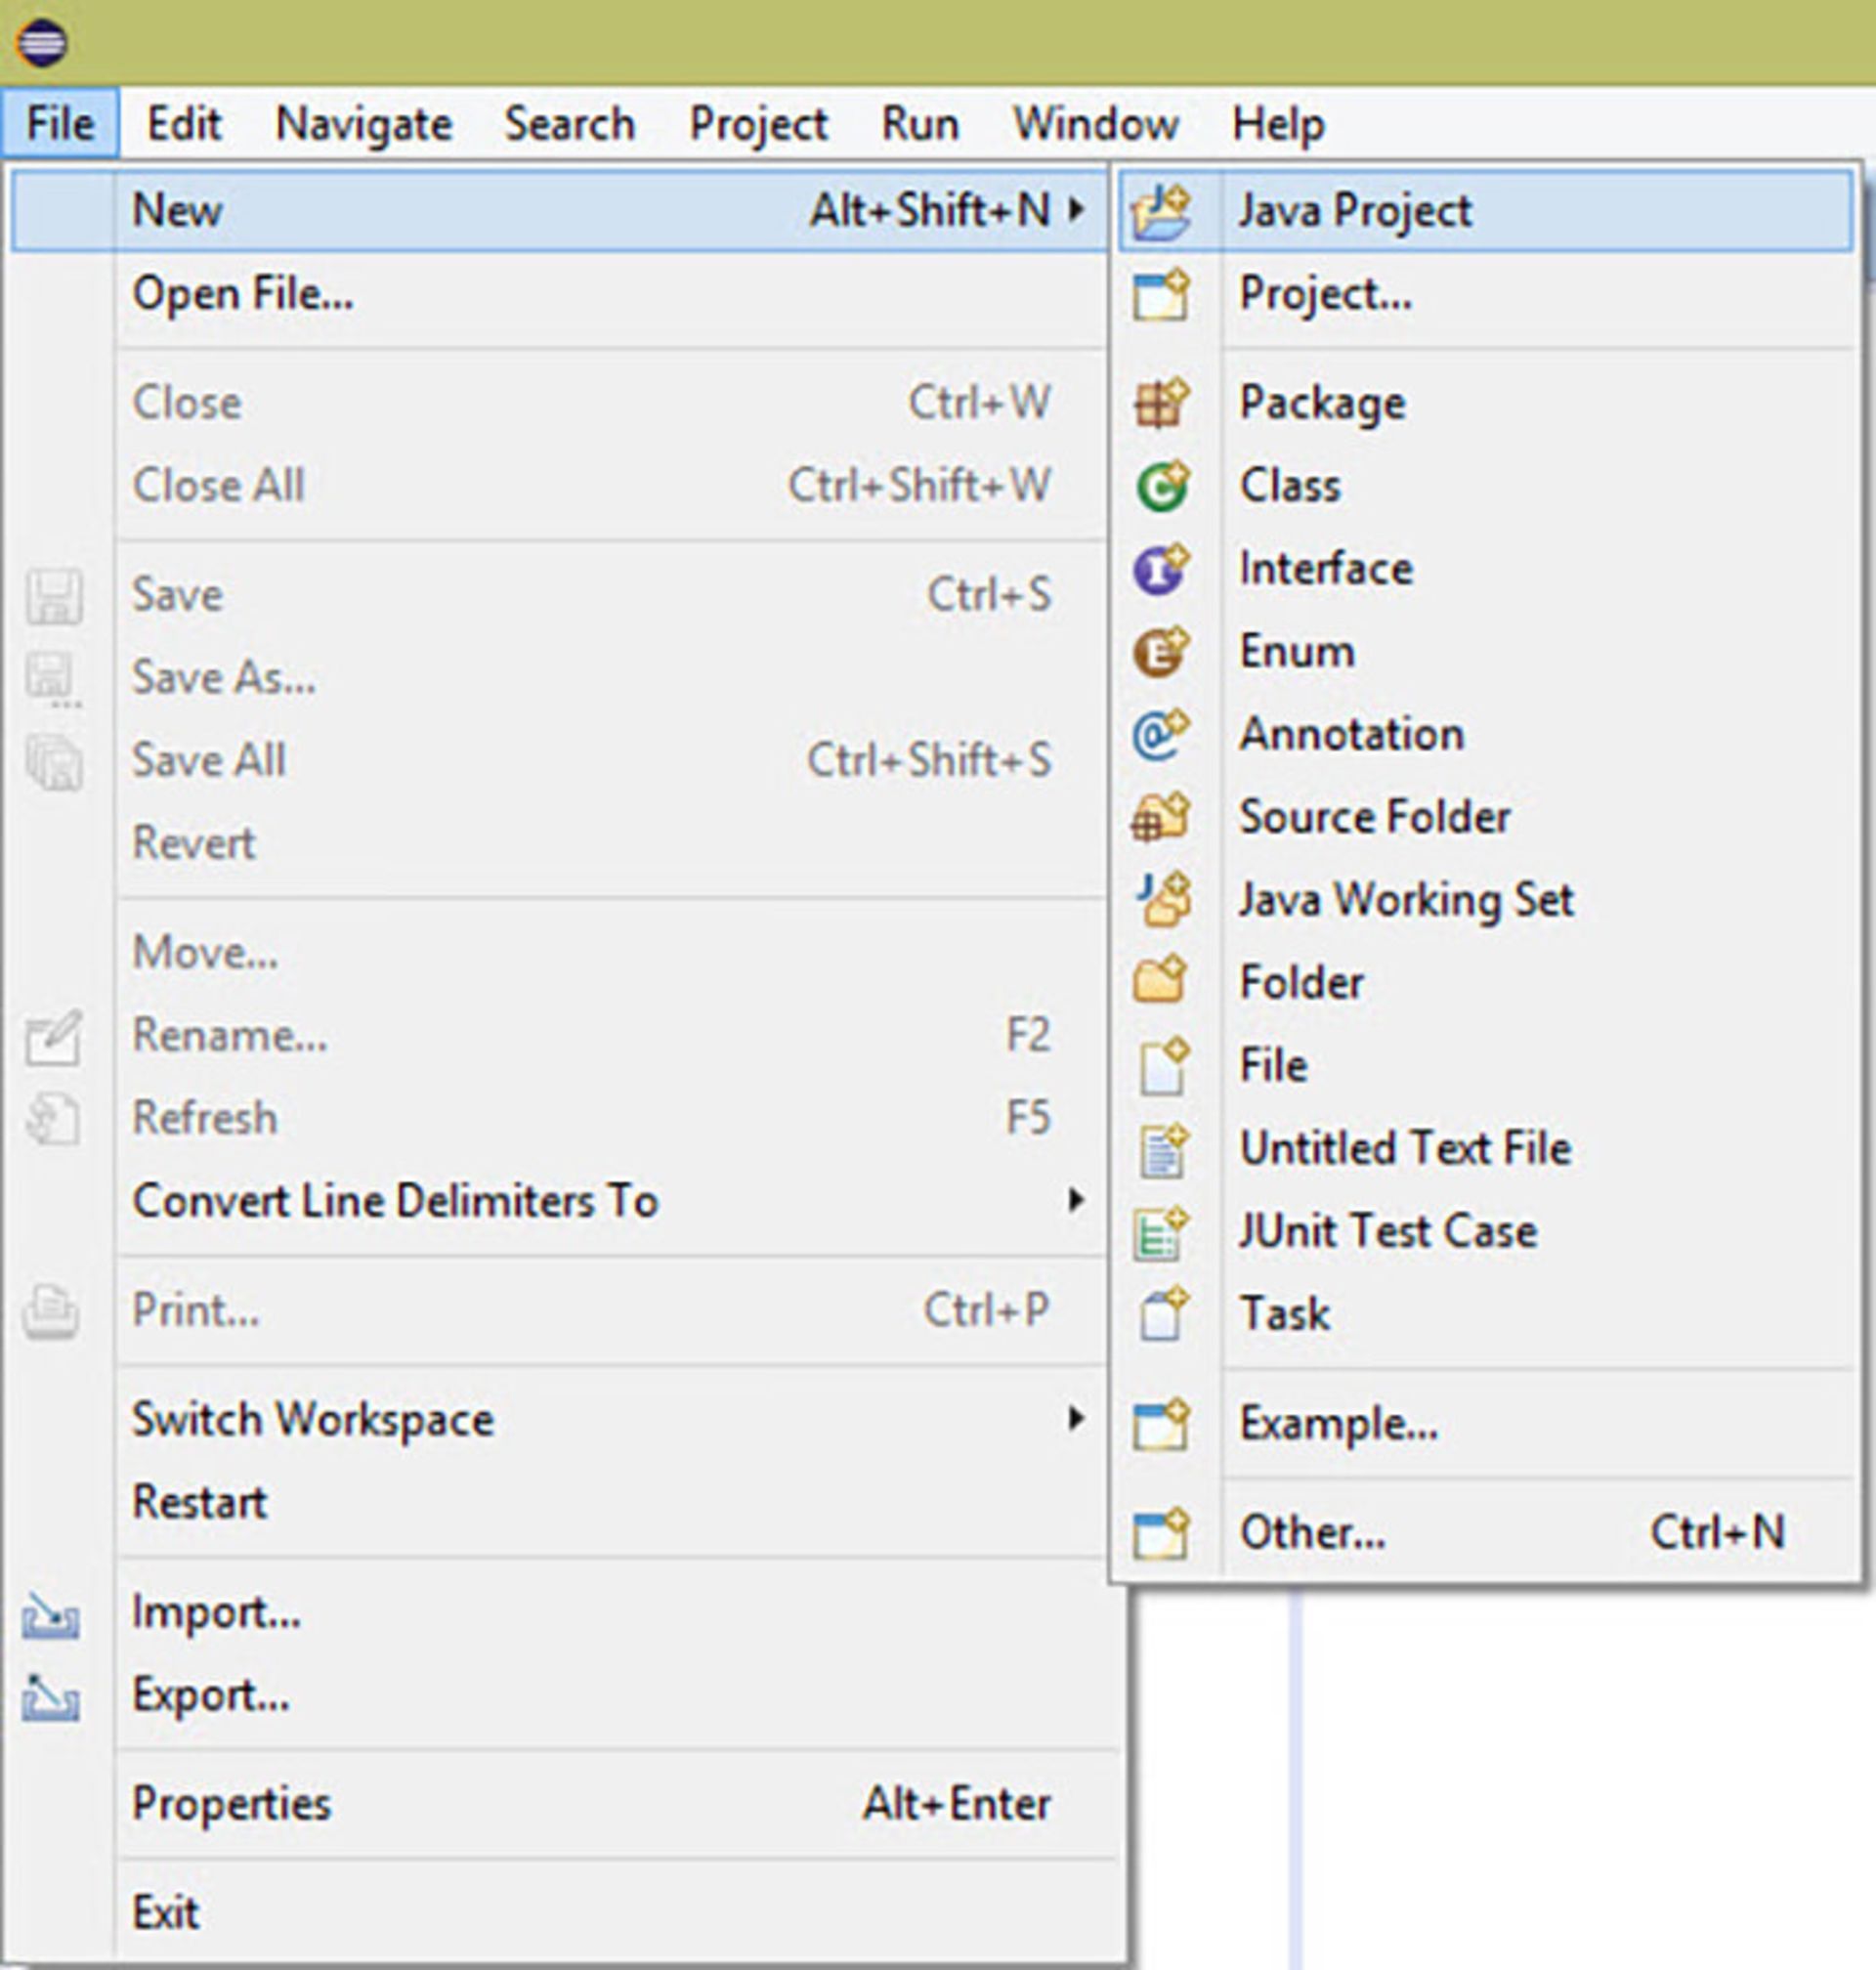
Task: Click the Example... wizard icon
Action: 1160,1424
